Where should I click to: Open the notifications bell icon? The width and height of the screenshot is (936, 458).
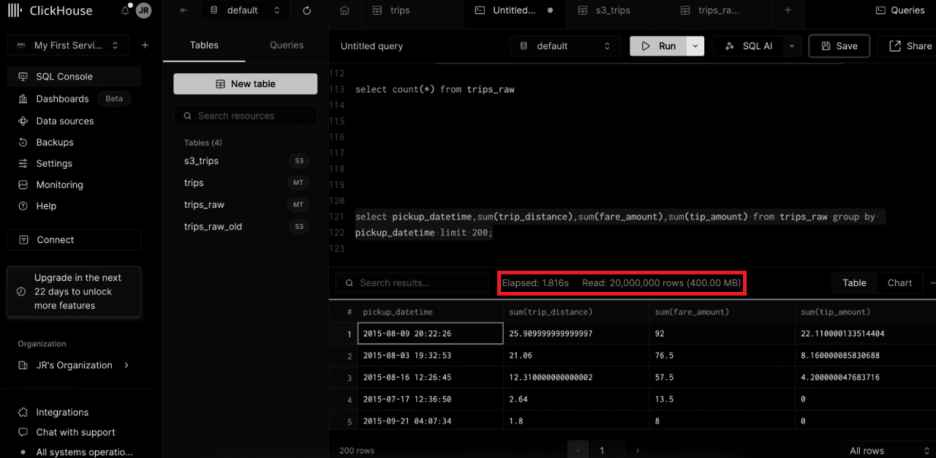pos(125,10)
